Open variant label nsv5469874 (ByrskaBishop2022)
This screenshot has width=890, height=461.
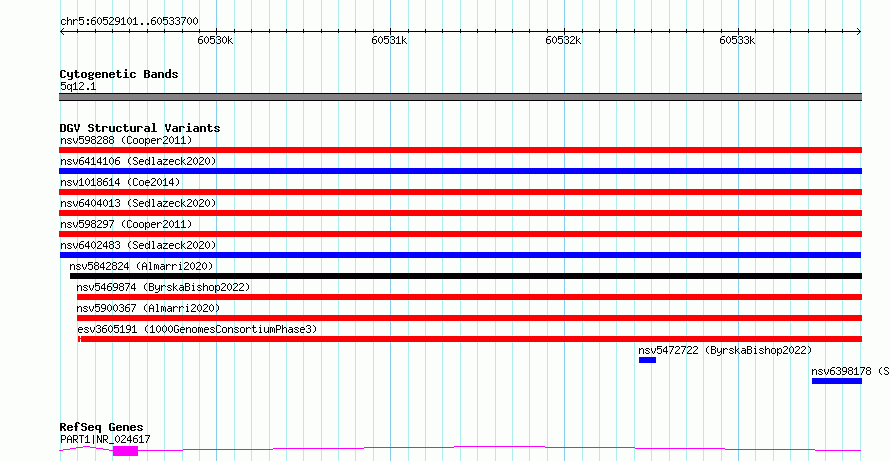click(x=163, y=287)
